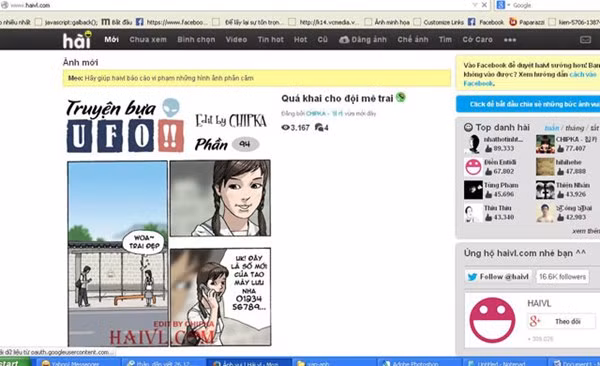Open the address bar history dropdown

coord(474,5)
